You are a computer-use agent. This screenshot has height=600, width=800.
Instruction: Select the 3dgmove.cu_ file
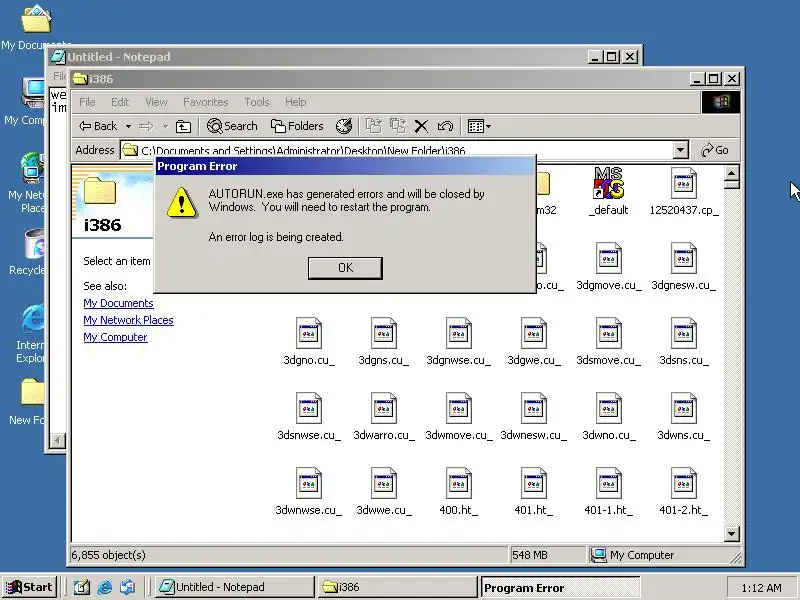608,267
